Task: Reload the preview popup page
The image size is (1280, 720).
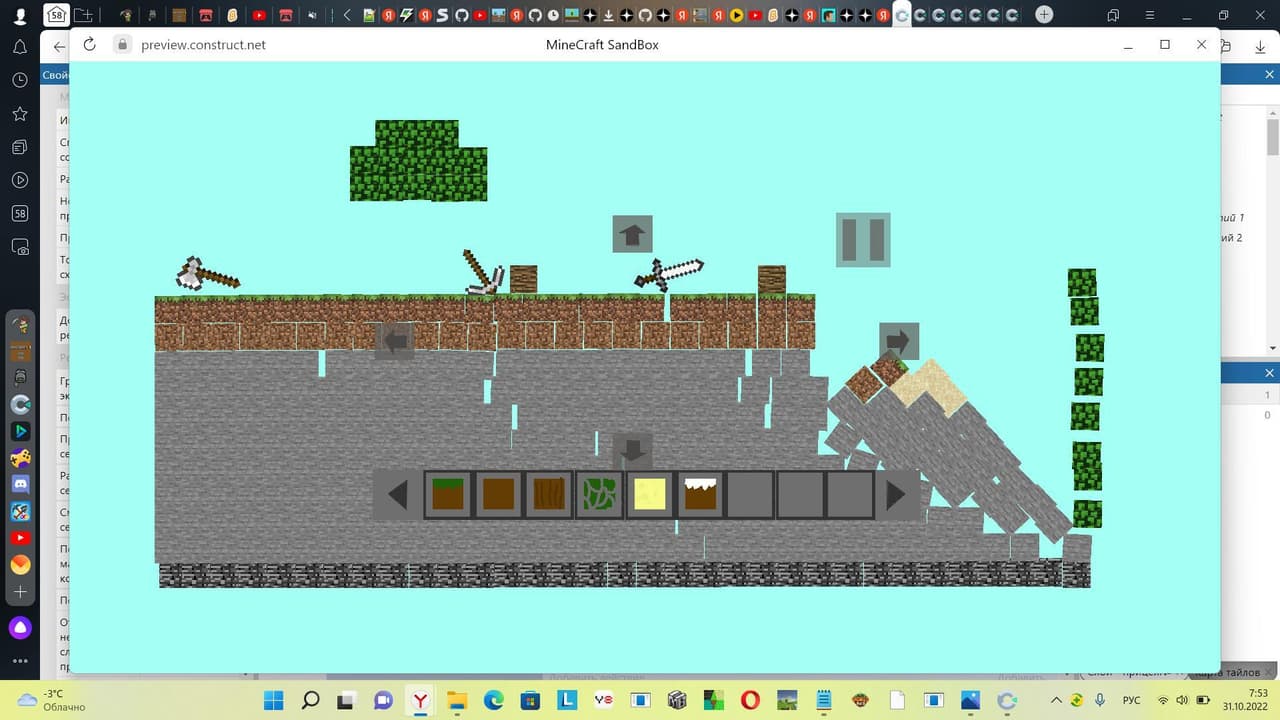Action: pyautogui.click(x=89, y=44)
